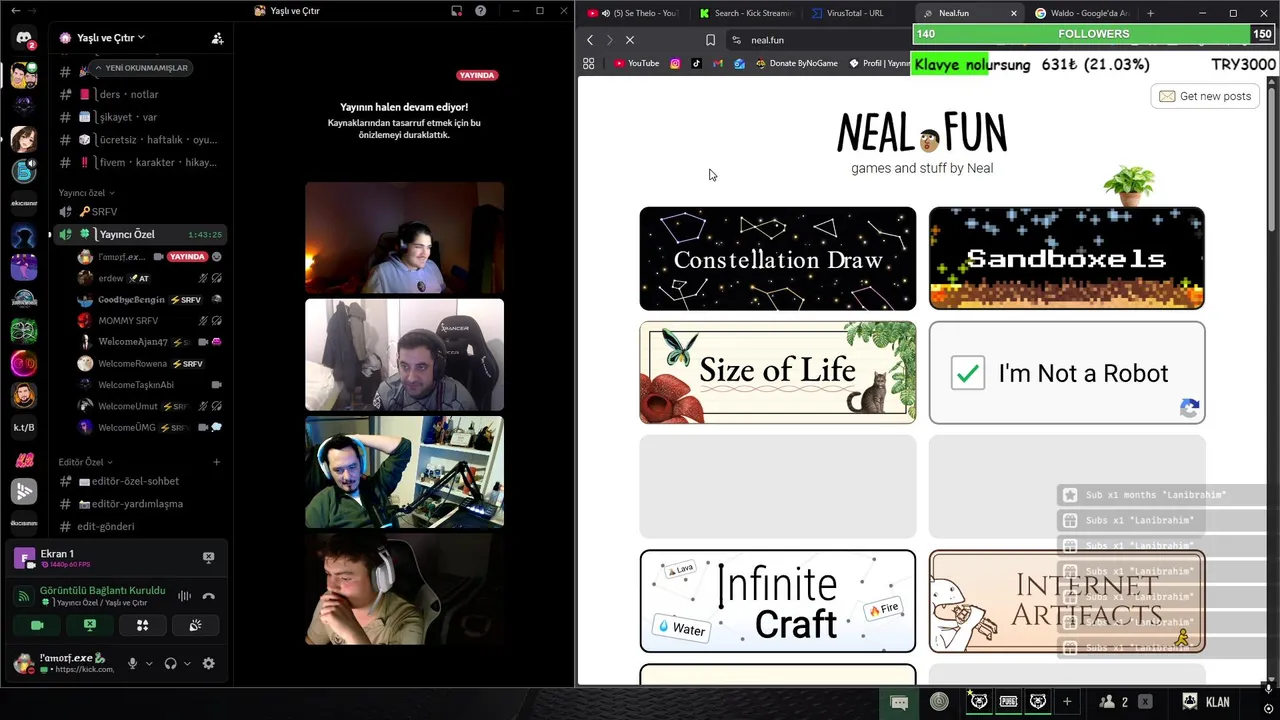1280x720 pixels.
Task: Click the KLAN taskbar item
Action: click(x=1207, y=702)
